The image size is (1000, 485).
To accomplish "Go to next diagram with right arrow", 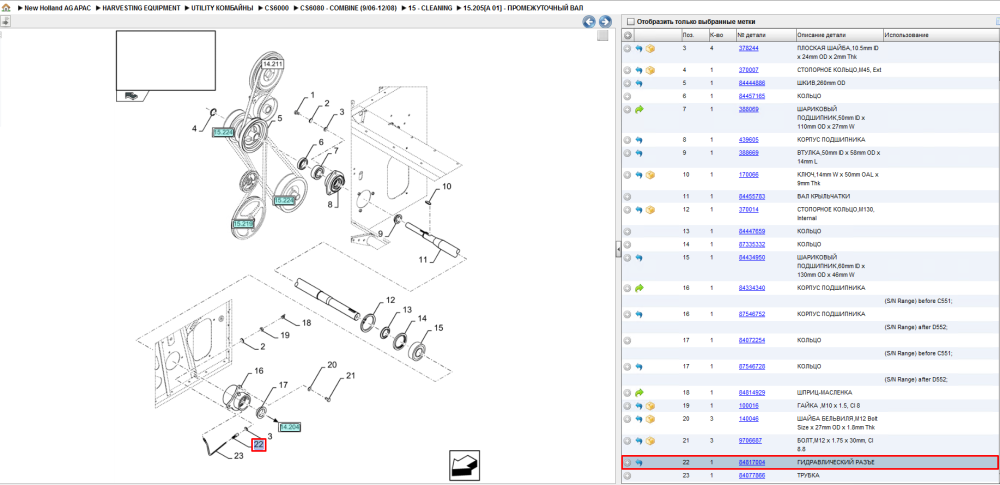I will tap(605, 22).
